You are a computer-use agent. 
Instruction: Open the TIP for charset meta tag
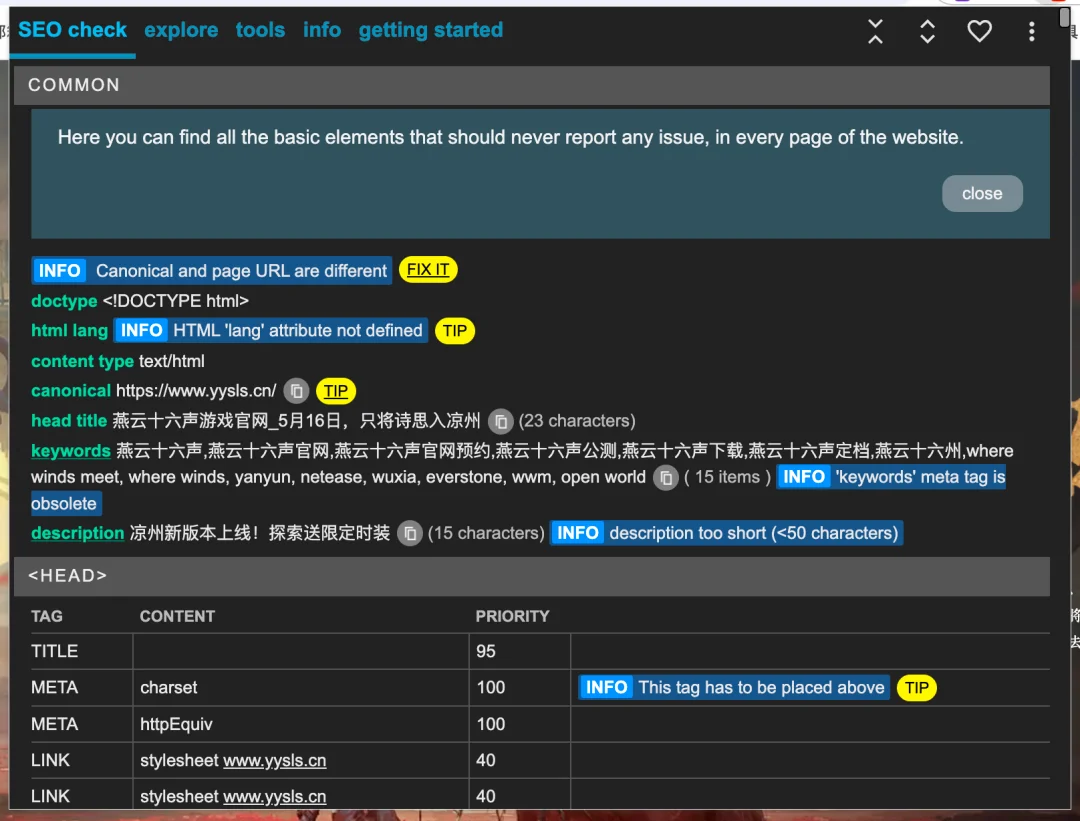coord(917,688)
